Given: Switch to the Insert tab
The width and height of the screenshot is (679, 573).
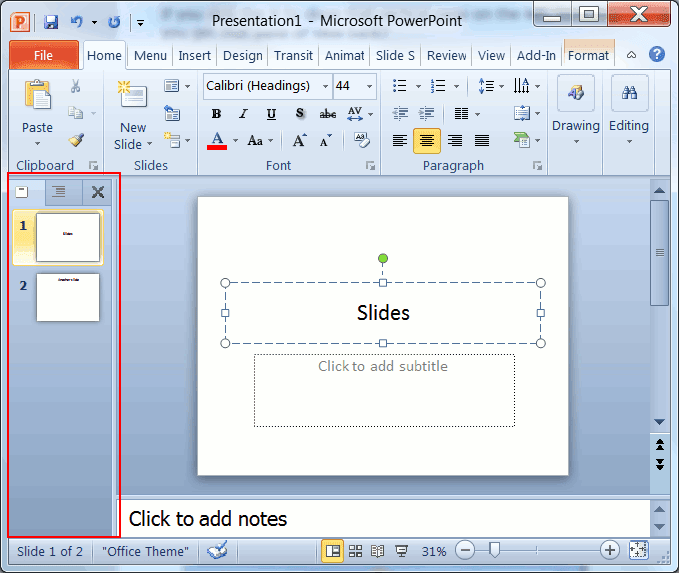Looking at the screenshot, I should [194, 55].
